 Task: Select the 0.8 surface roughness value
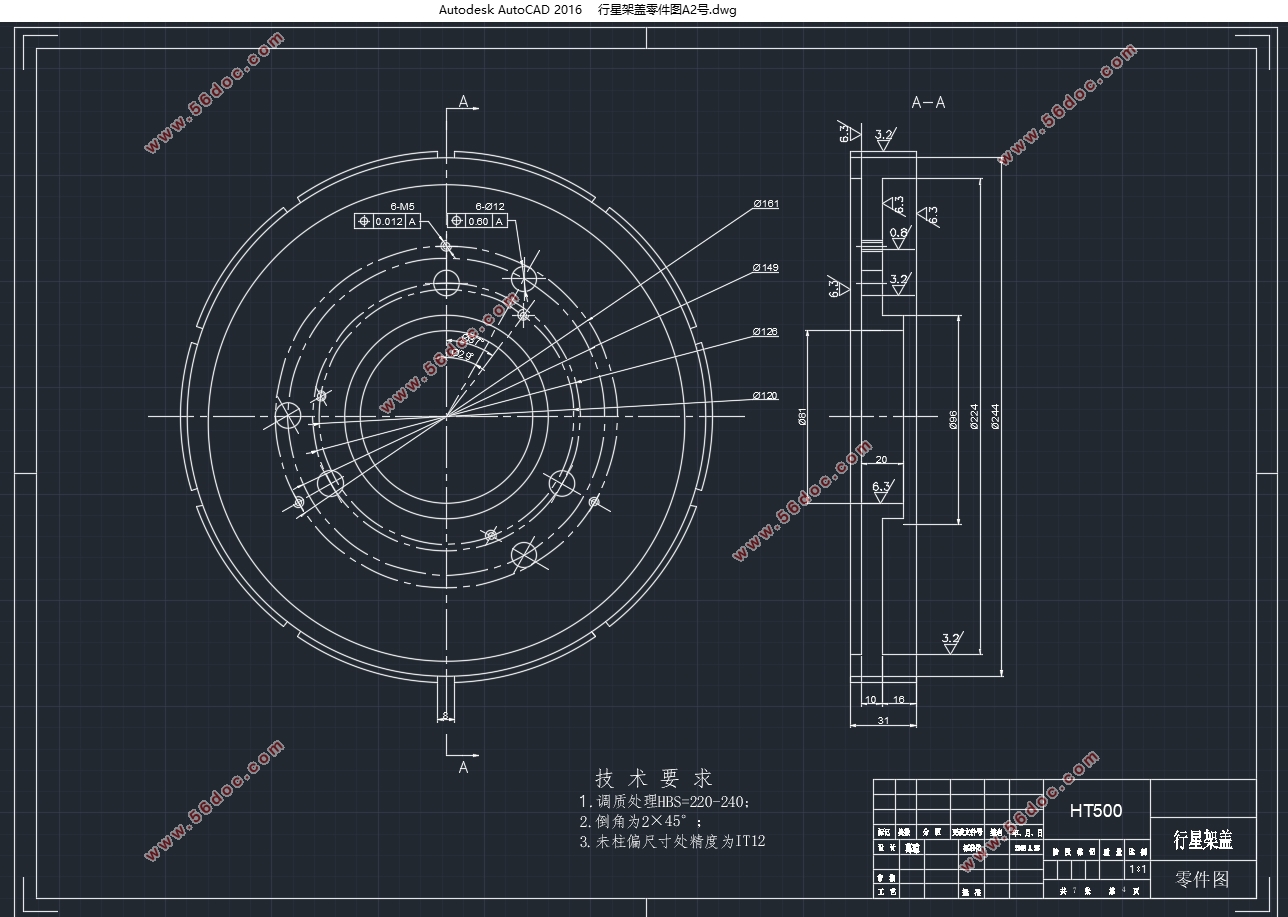(899, 233)
